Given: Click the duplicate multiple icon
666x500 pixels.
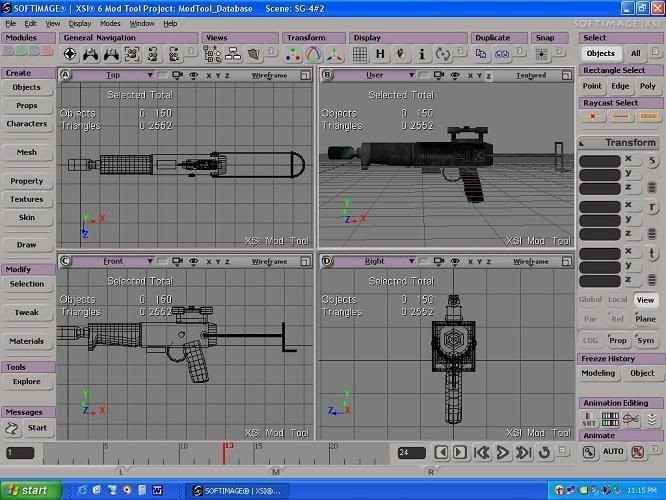Looking at the screenshot, I should [x=502, y=54].
